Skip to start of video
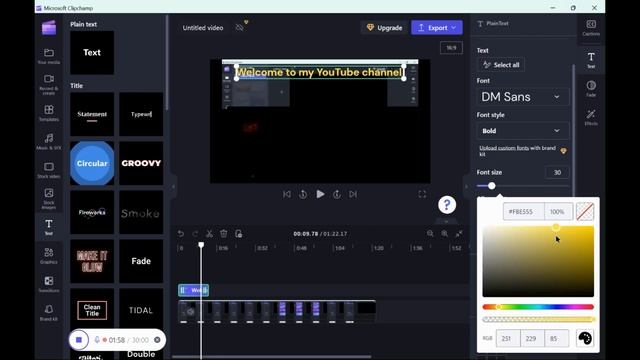 pyautogui.click(x=287, y=194)
